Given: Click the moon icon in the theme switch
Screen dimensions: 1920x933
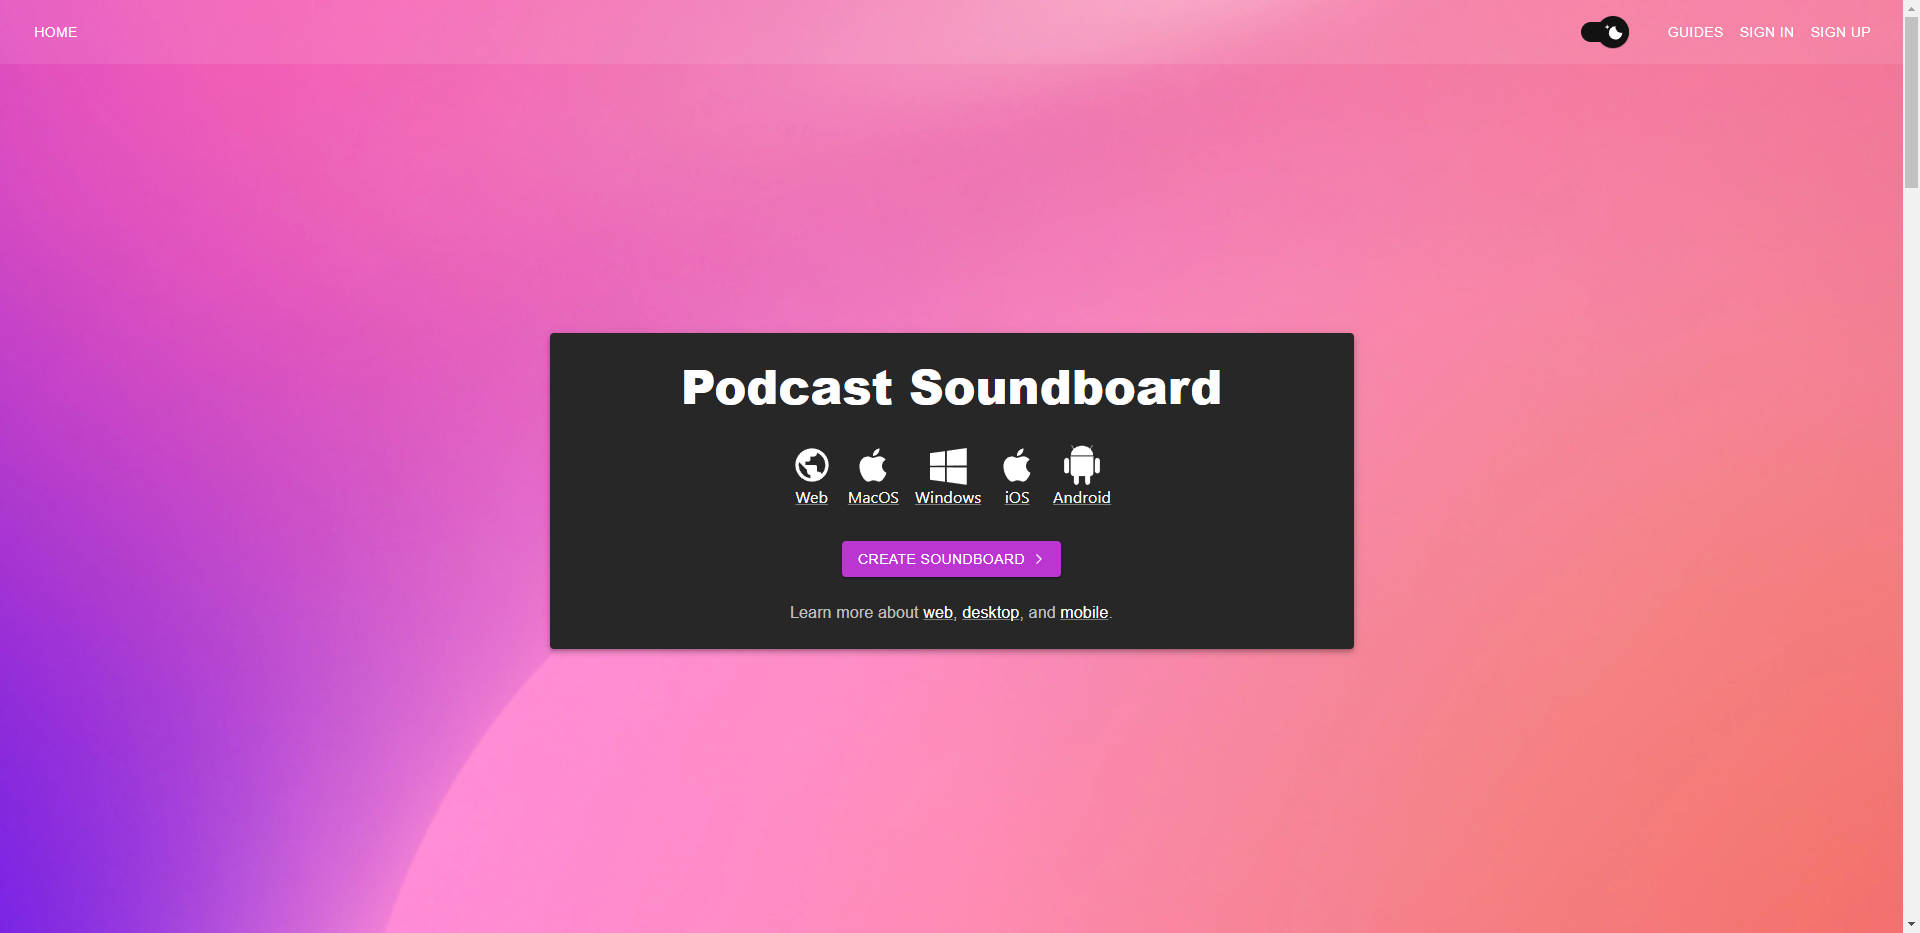Looking at the screenshot, I should (1614, 33).
